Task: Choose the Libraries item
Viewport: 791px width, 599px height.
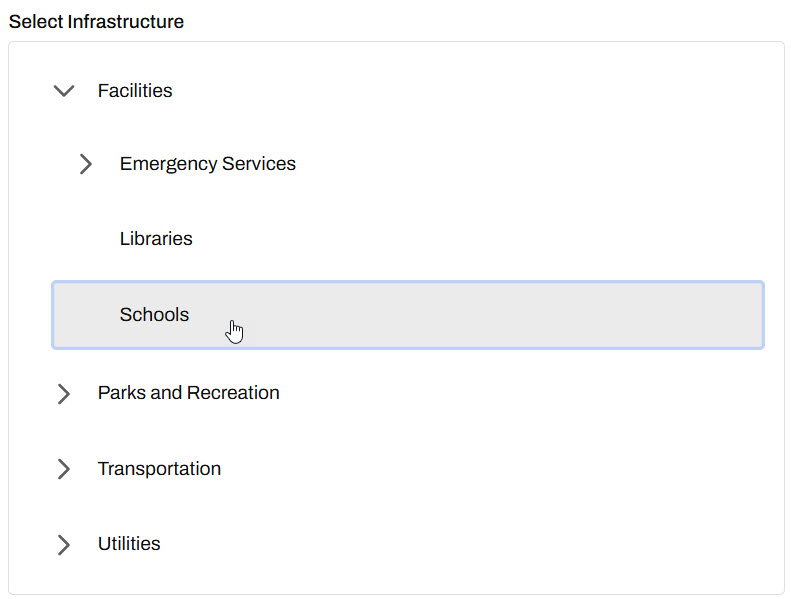Action: coord(156,239)
